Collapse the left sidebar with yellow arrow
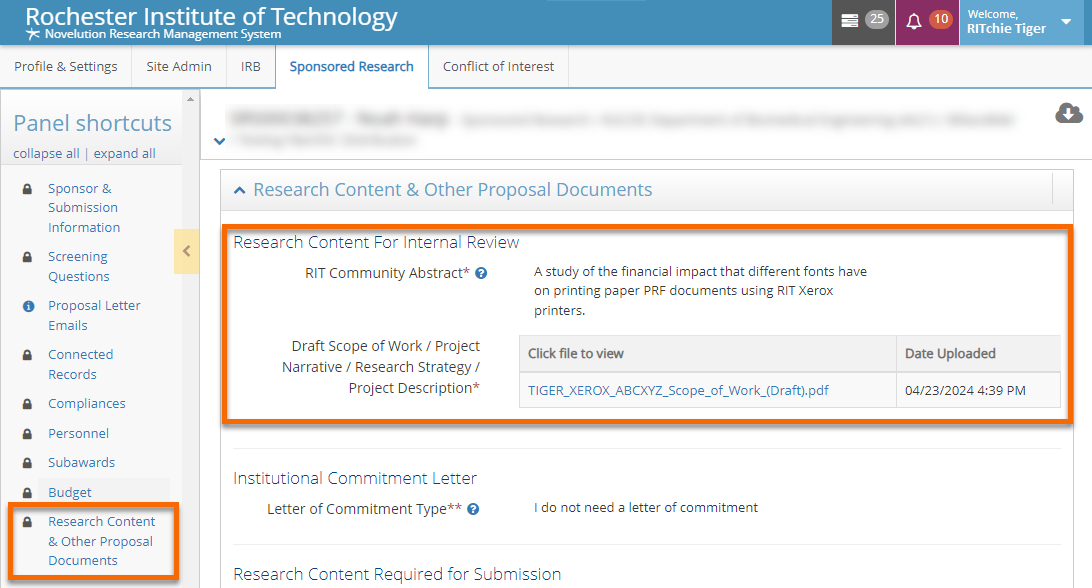This screenshot has width=1092, height=588. 186,251
